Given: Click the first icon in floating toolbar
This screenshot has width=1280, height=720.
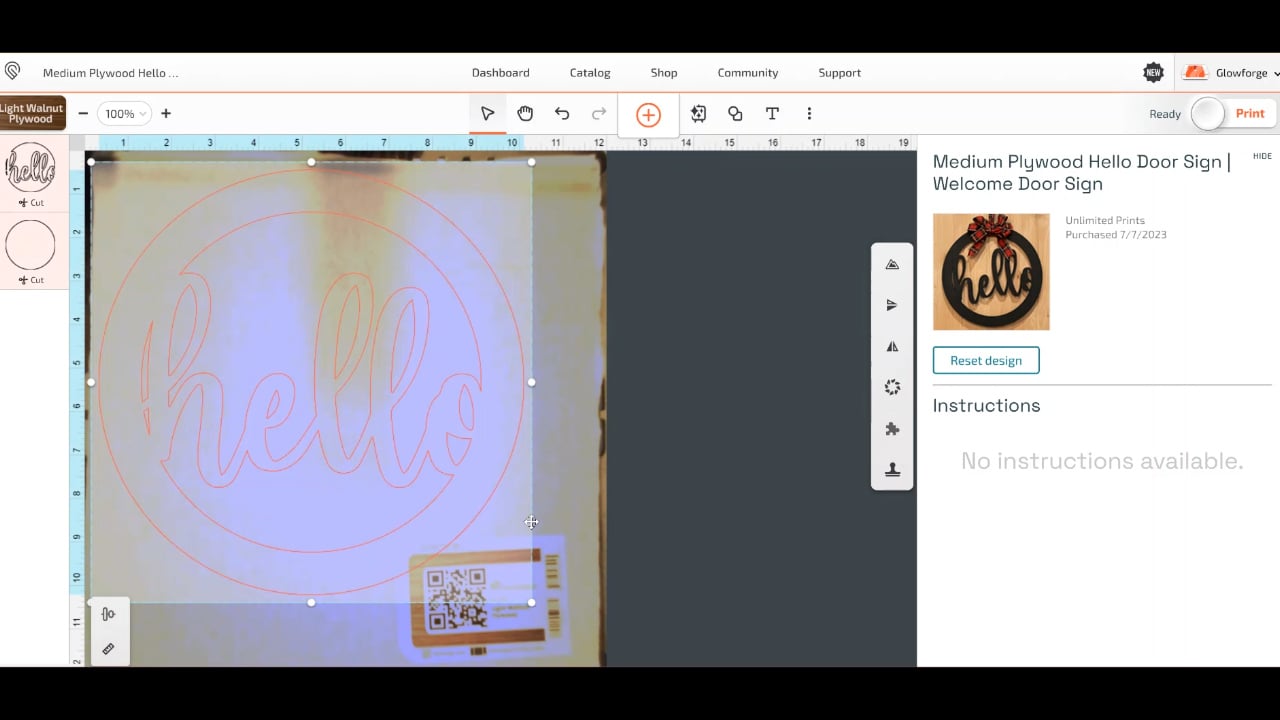Looking at the screenshot, I should (x=892, y=265).
